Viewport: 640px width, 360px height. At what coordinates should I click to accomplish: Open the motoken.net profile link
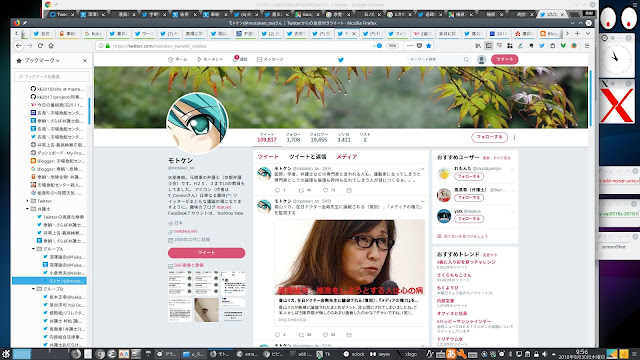pos(185,231)
